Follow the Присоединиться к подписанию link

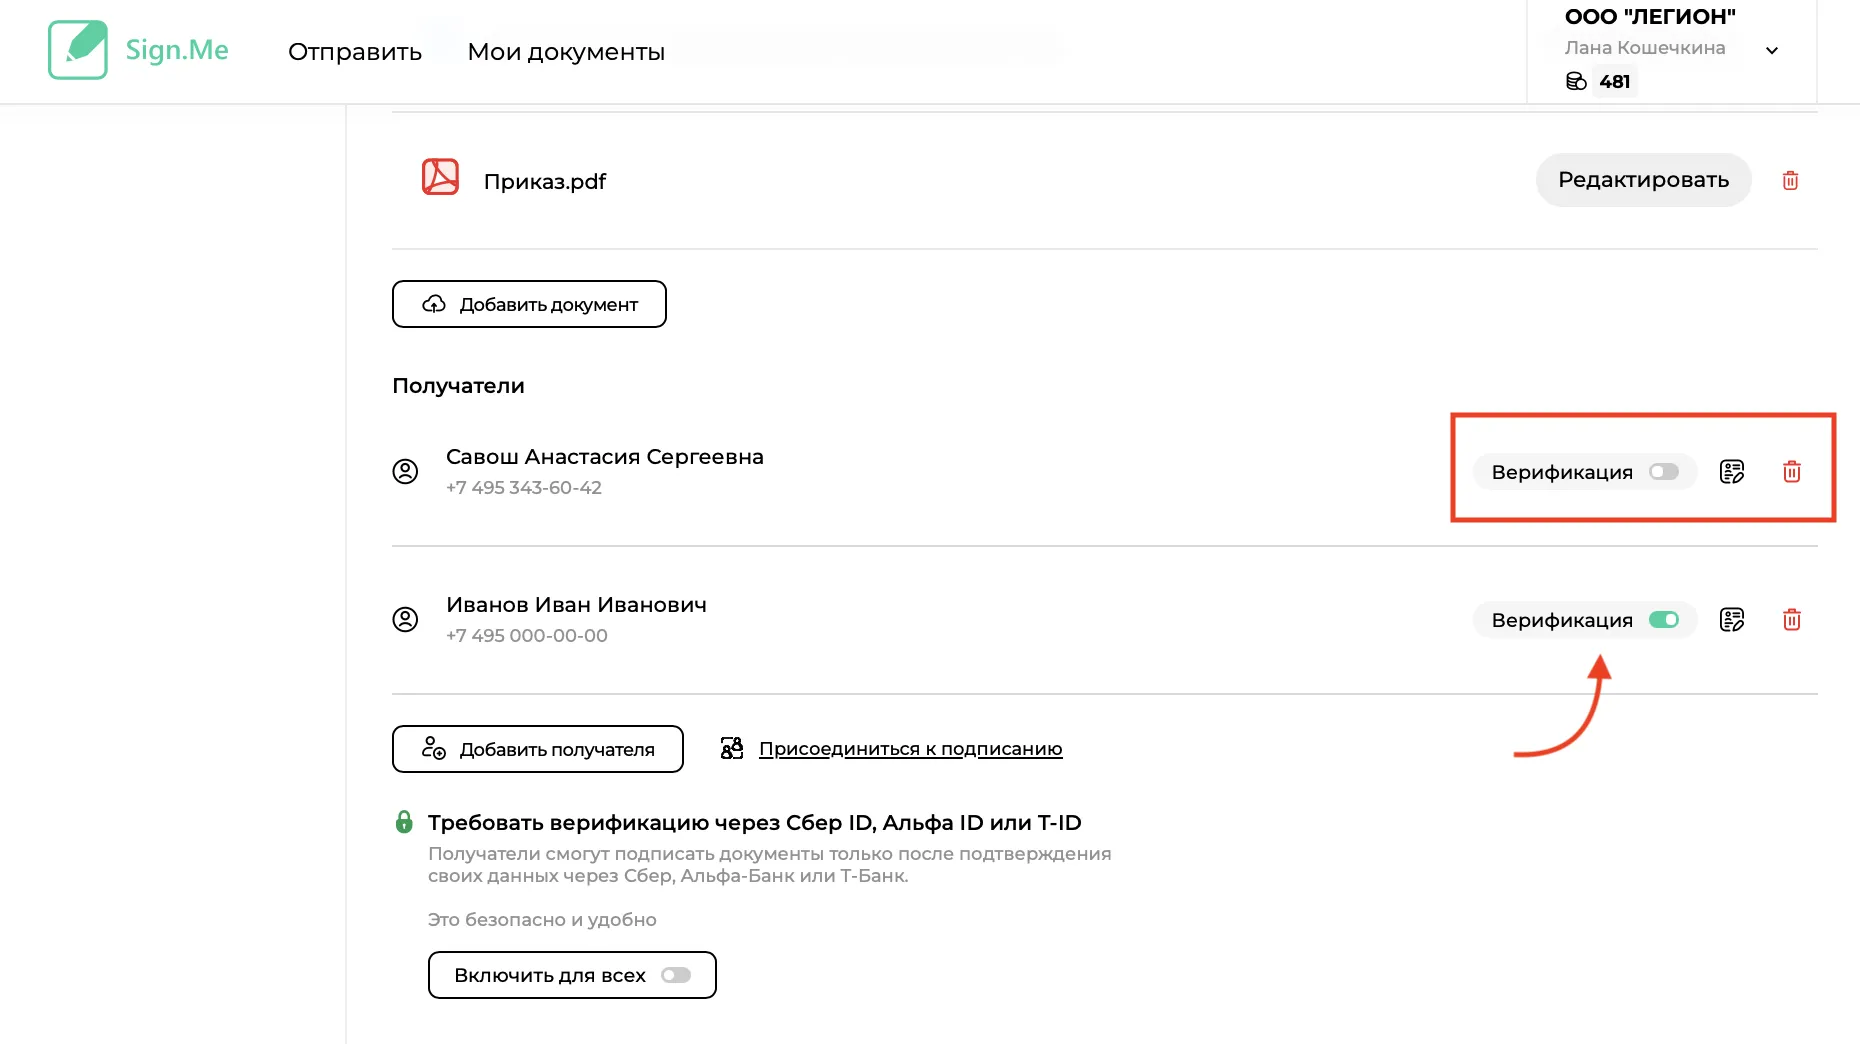coord(910,749)
